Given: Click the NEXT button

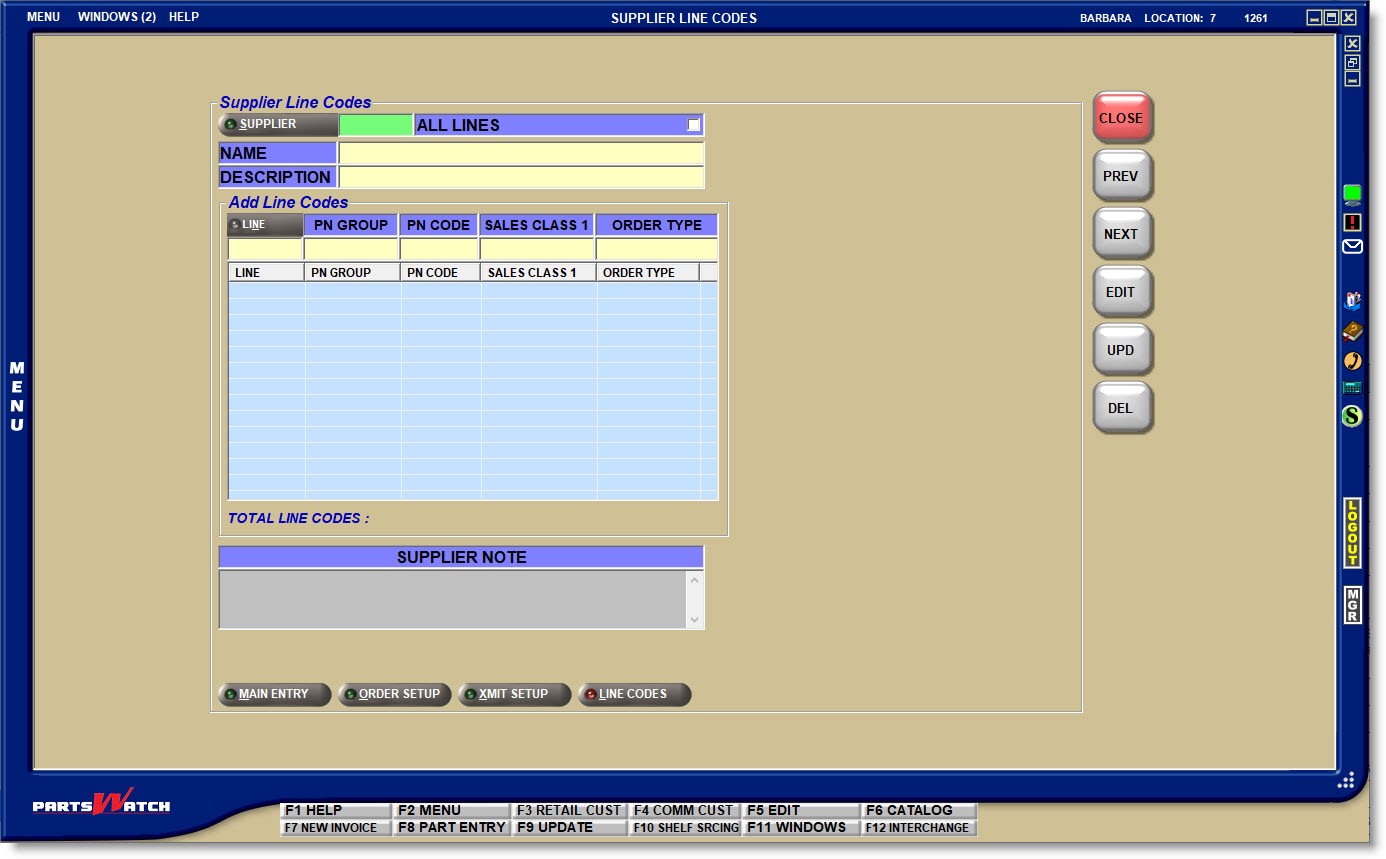Looking at the screenshot, I should pos(1121,234).
